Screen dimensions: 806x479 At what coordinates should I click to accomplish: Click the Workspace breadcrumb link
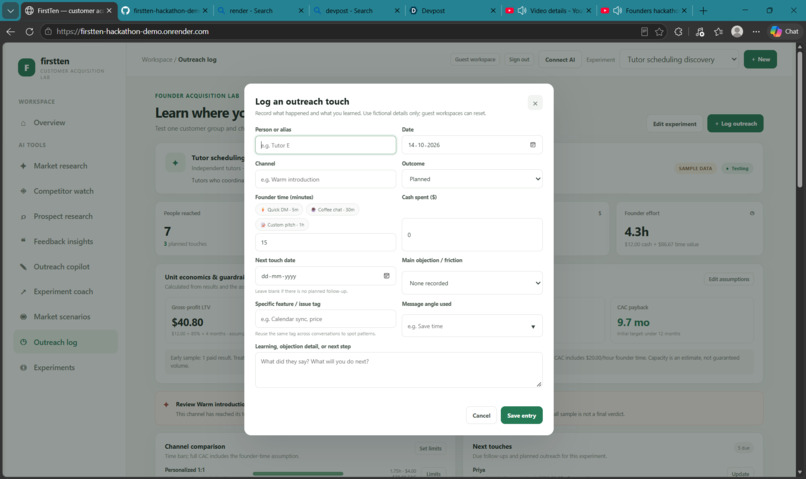[157, 60]
